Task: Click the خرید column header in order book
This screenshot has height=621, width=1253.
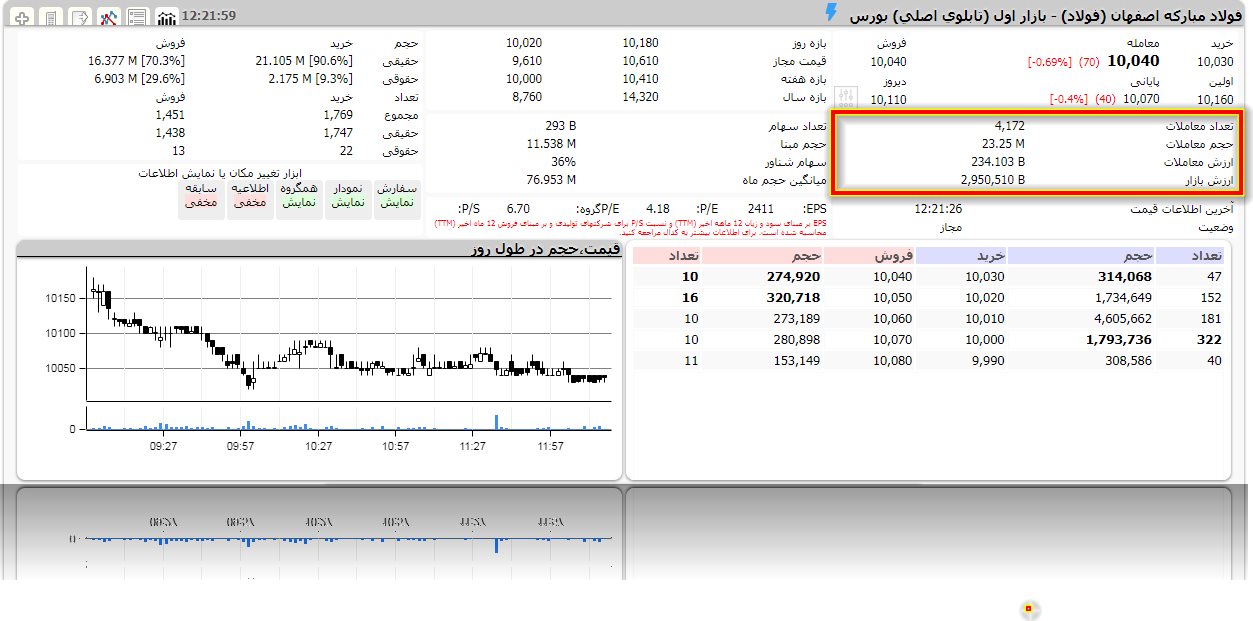Action: point(960,256)
